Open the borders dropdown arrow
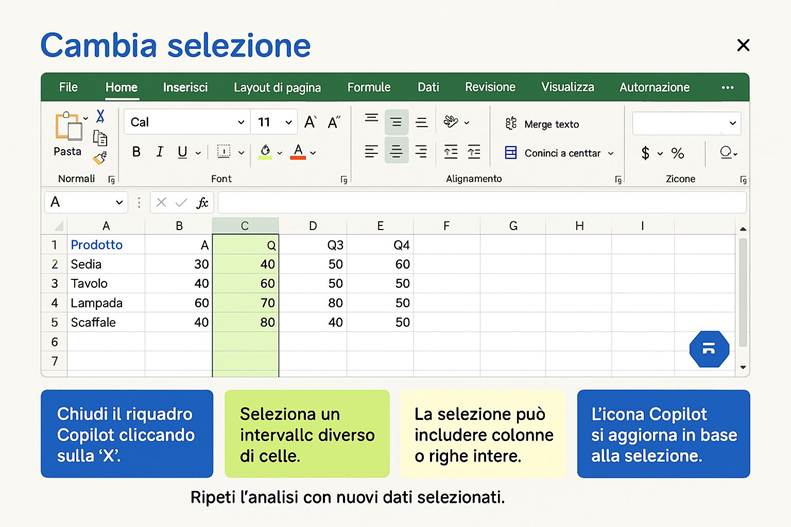The width and height of the screenshot is (791, 527). pos(241,153)
